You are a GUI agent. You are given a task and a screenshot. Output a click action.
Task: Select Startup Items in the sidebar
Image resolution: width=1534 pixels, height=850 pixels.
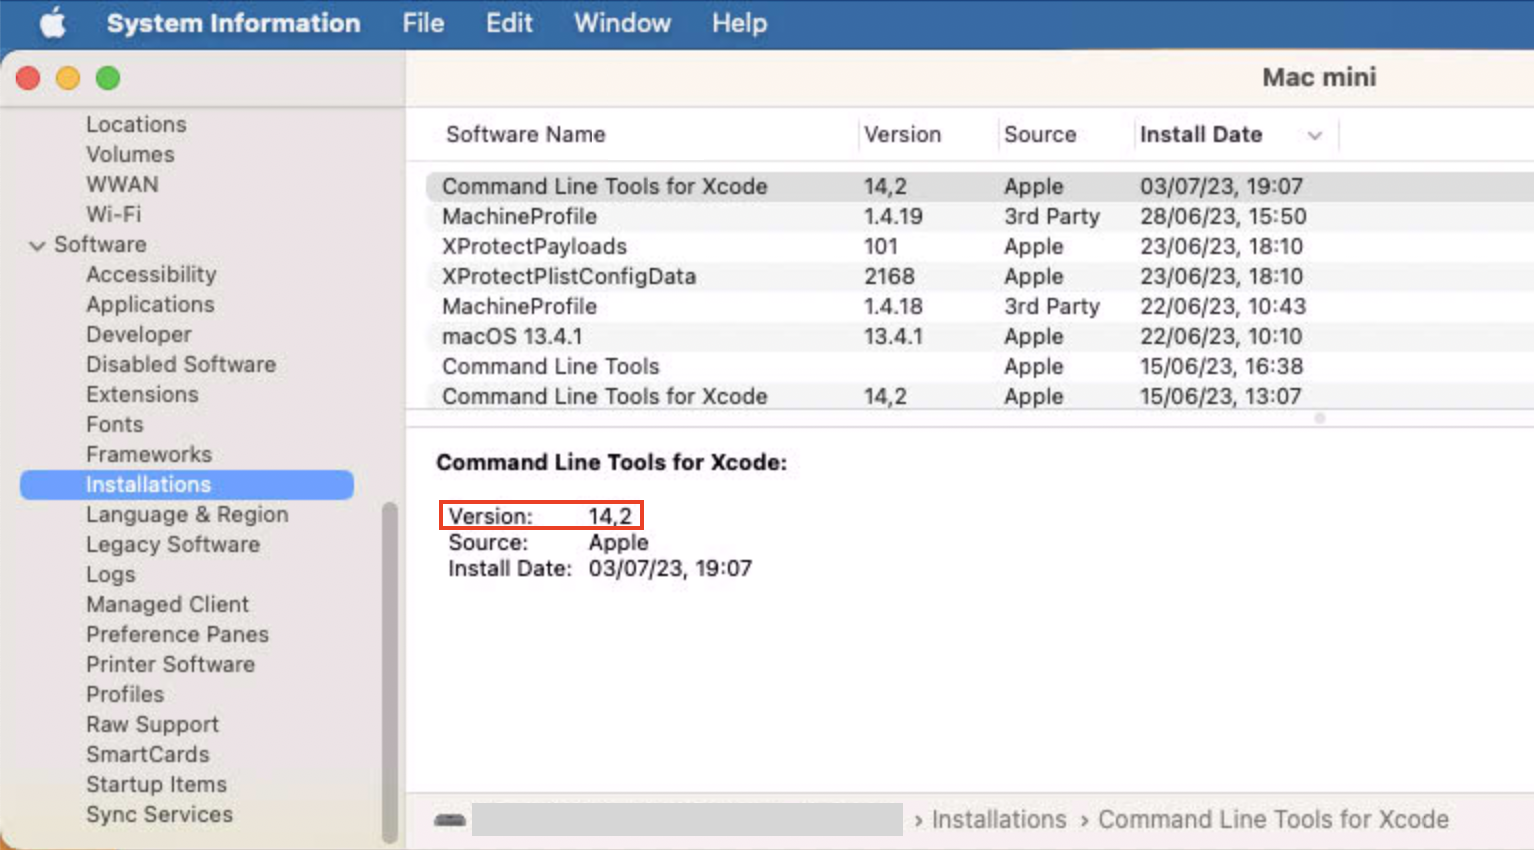click(x=156, y=784)
